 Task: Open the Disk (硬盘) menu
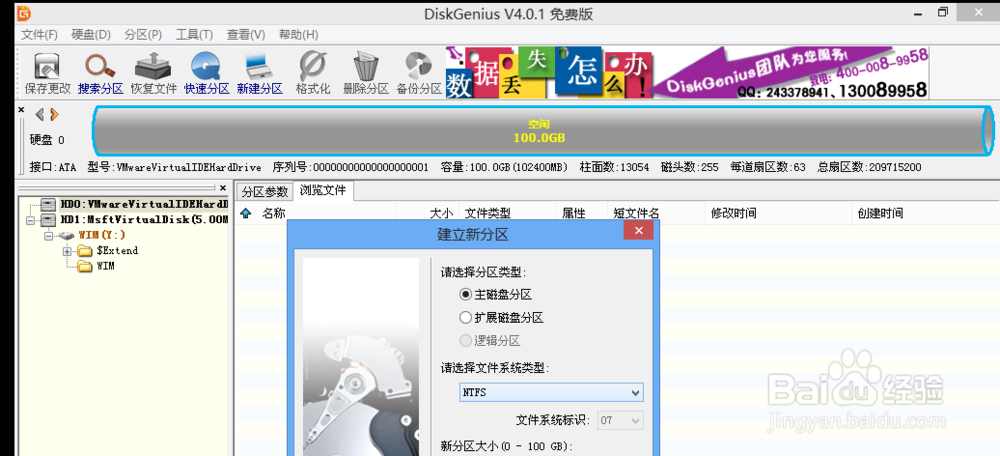(x=91, y=34)
